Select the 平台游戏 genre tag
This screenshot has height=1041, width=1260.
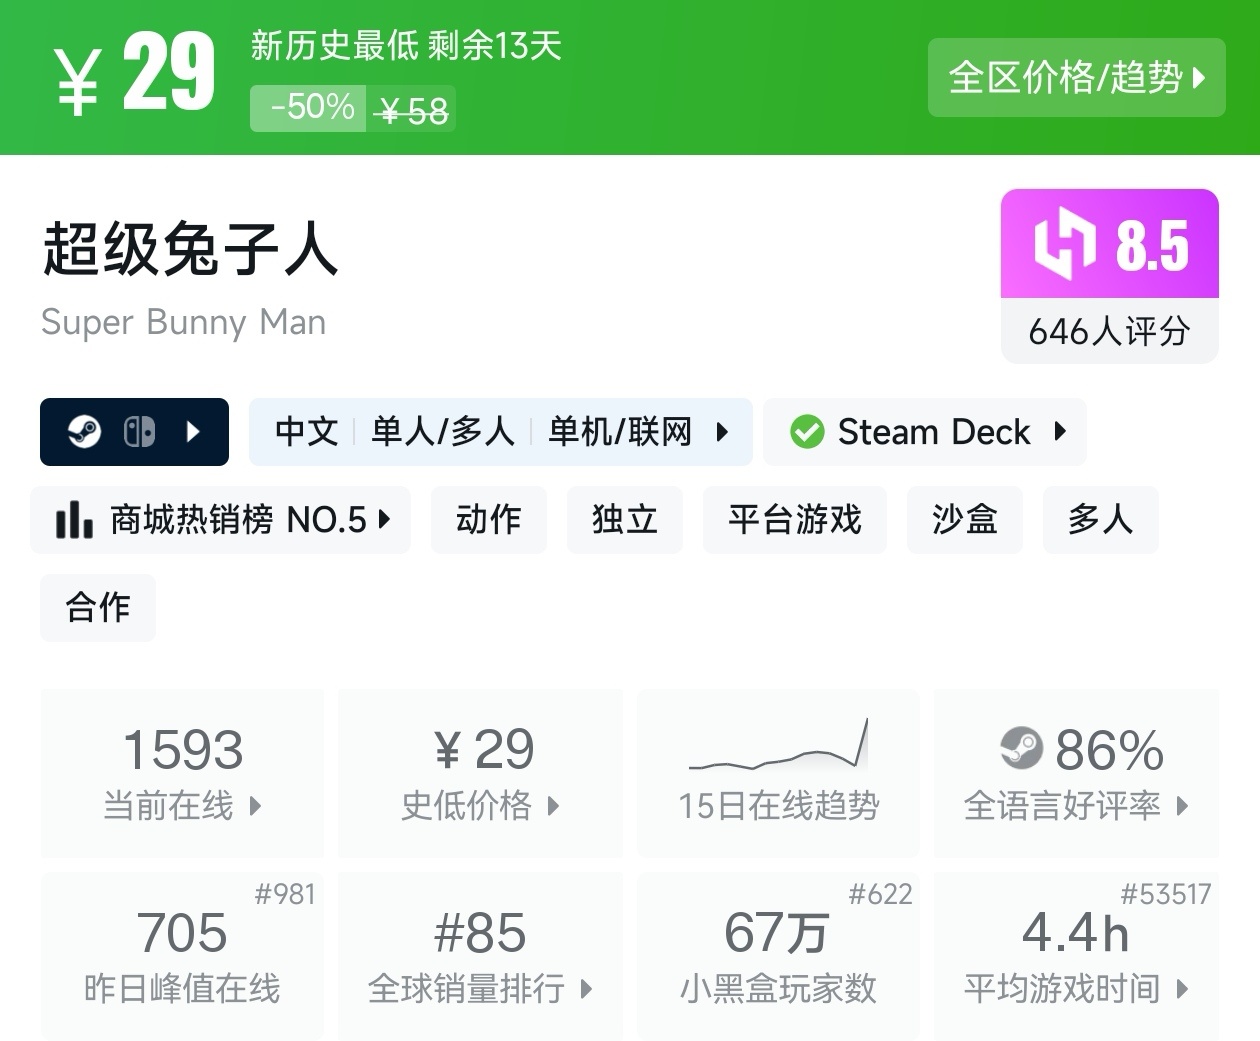click(x=794, y=520)
